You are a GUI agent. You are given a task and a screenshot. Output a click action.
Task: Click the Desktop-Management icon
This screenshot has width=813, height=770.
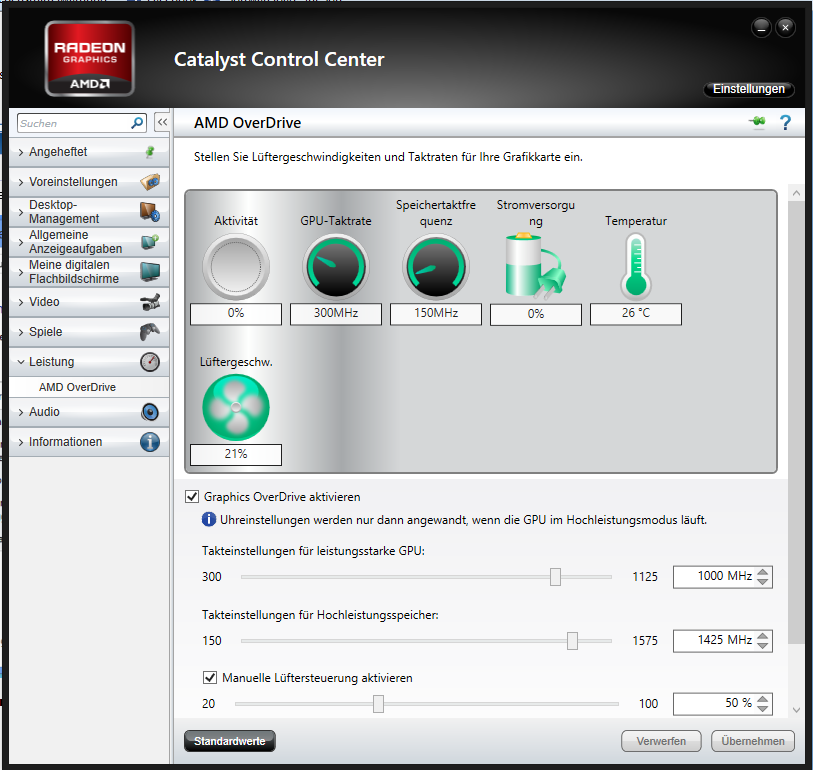pyautogui.click(x=150, y=212)
